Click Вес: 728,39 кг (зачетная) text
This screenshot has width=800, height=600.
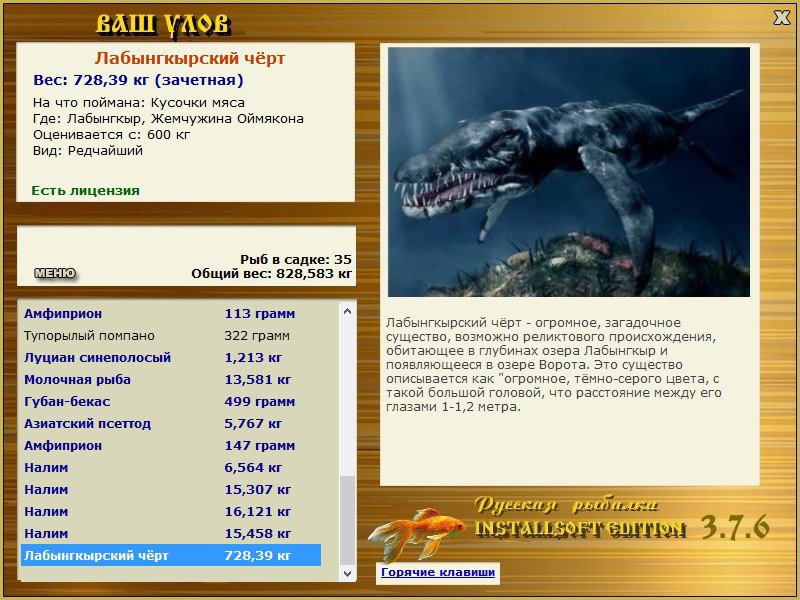tap(138, 80)
